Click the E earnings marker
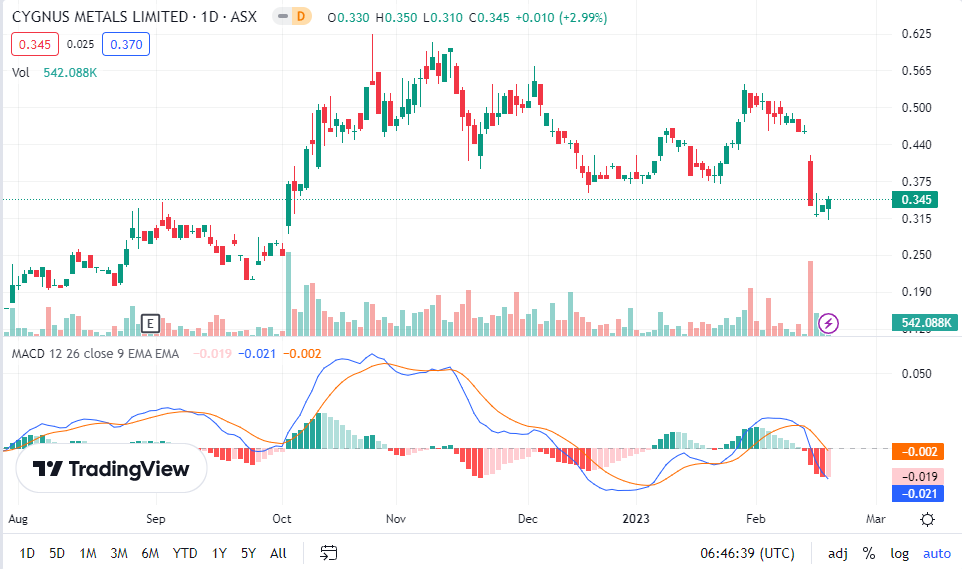This screenshot has width=962, height=569. (151, 323)
